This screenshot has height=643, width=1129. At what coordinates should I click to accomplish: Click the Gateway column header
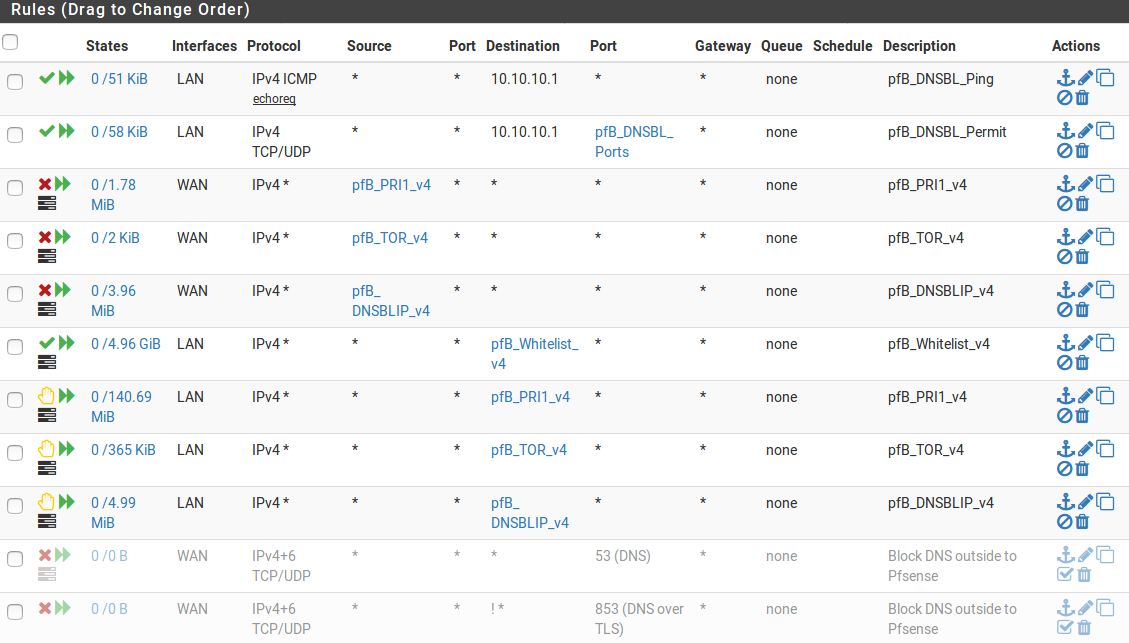(723, 46)
